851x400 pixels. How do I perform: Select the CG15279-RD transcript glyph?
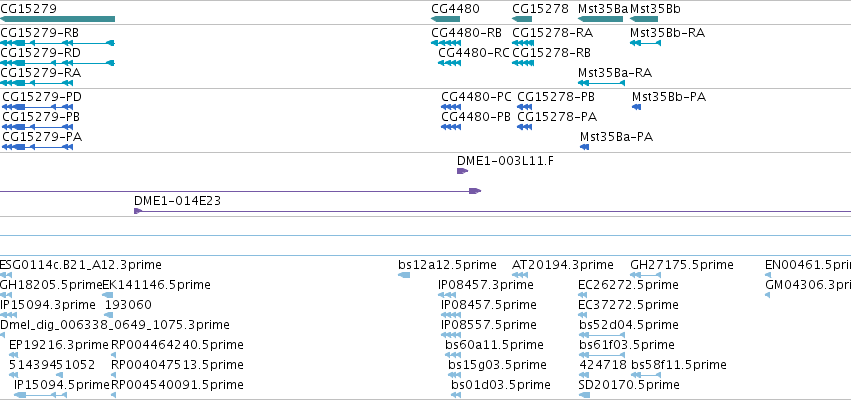pos(57,63)
